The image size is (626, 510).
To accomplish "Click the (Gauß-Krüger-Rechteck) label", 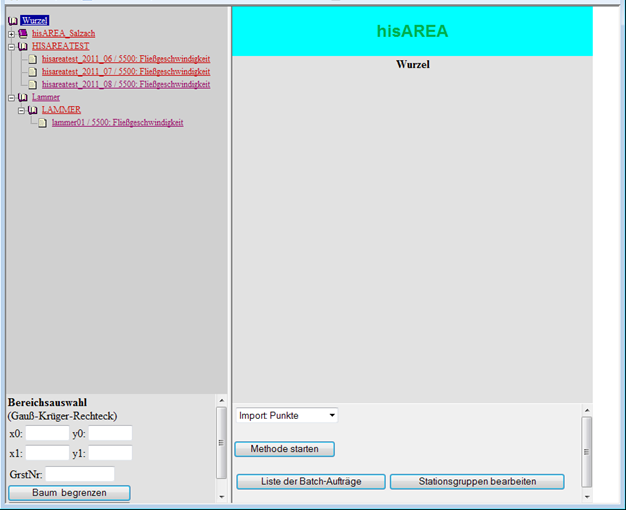I will tap(62, 416).
